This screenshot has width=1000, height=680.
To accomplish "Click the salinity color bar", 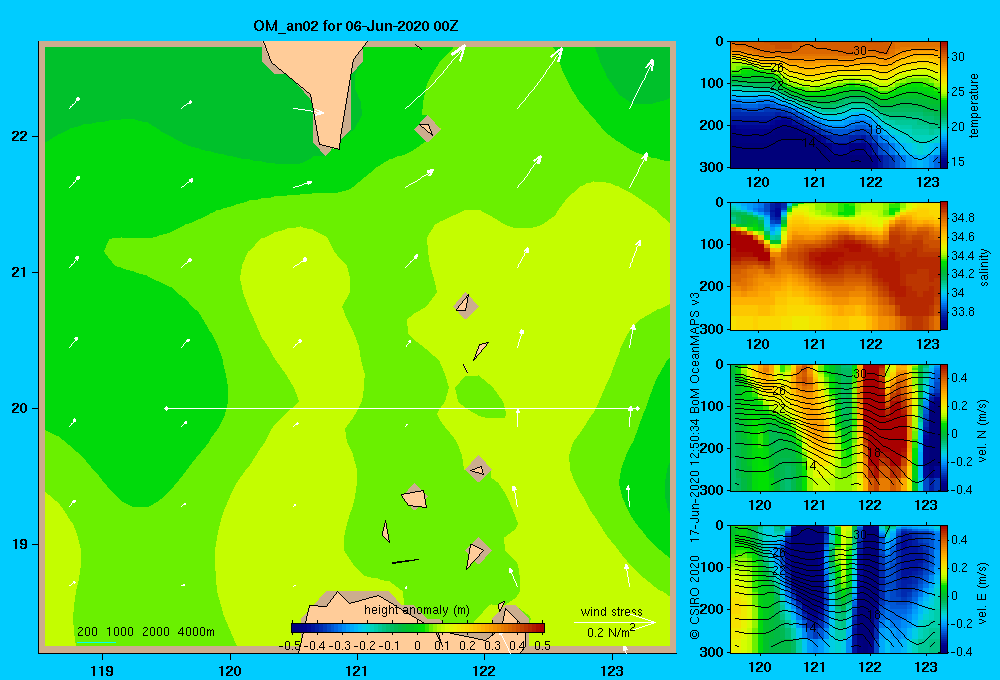I will pyautogui.click(x=944, y=266).
